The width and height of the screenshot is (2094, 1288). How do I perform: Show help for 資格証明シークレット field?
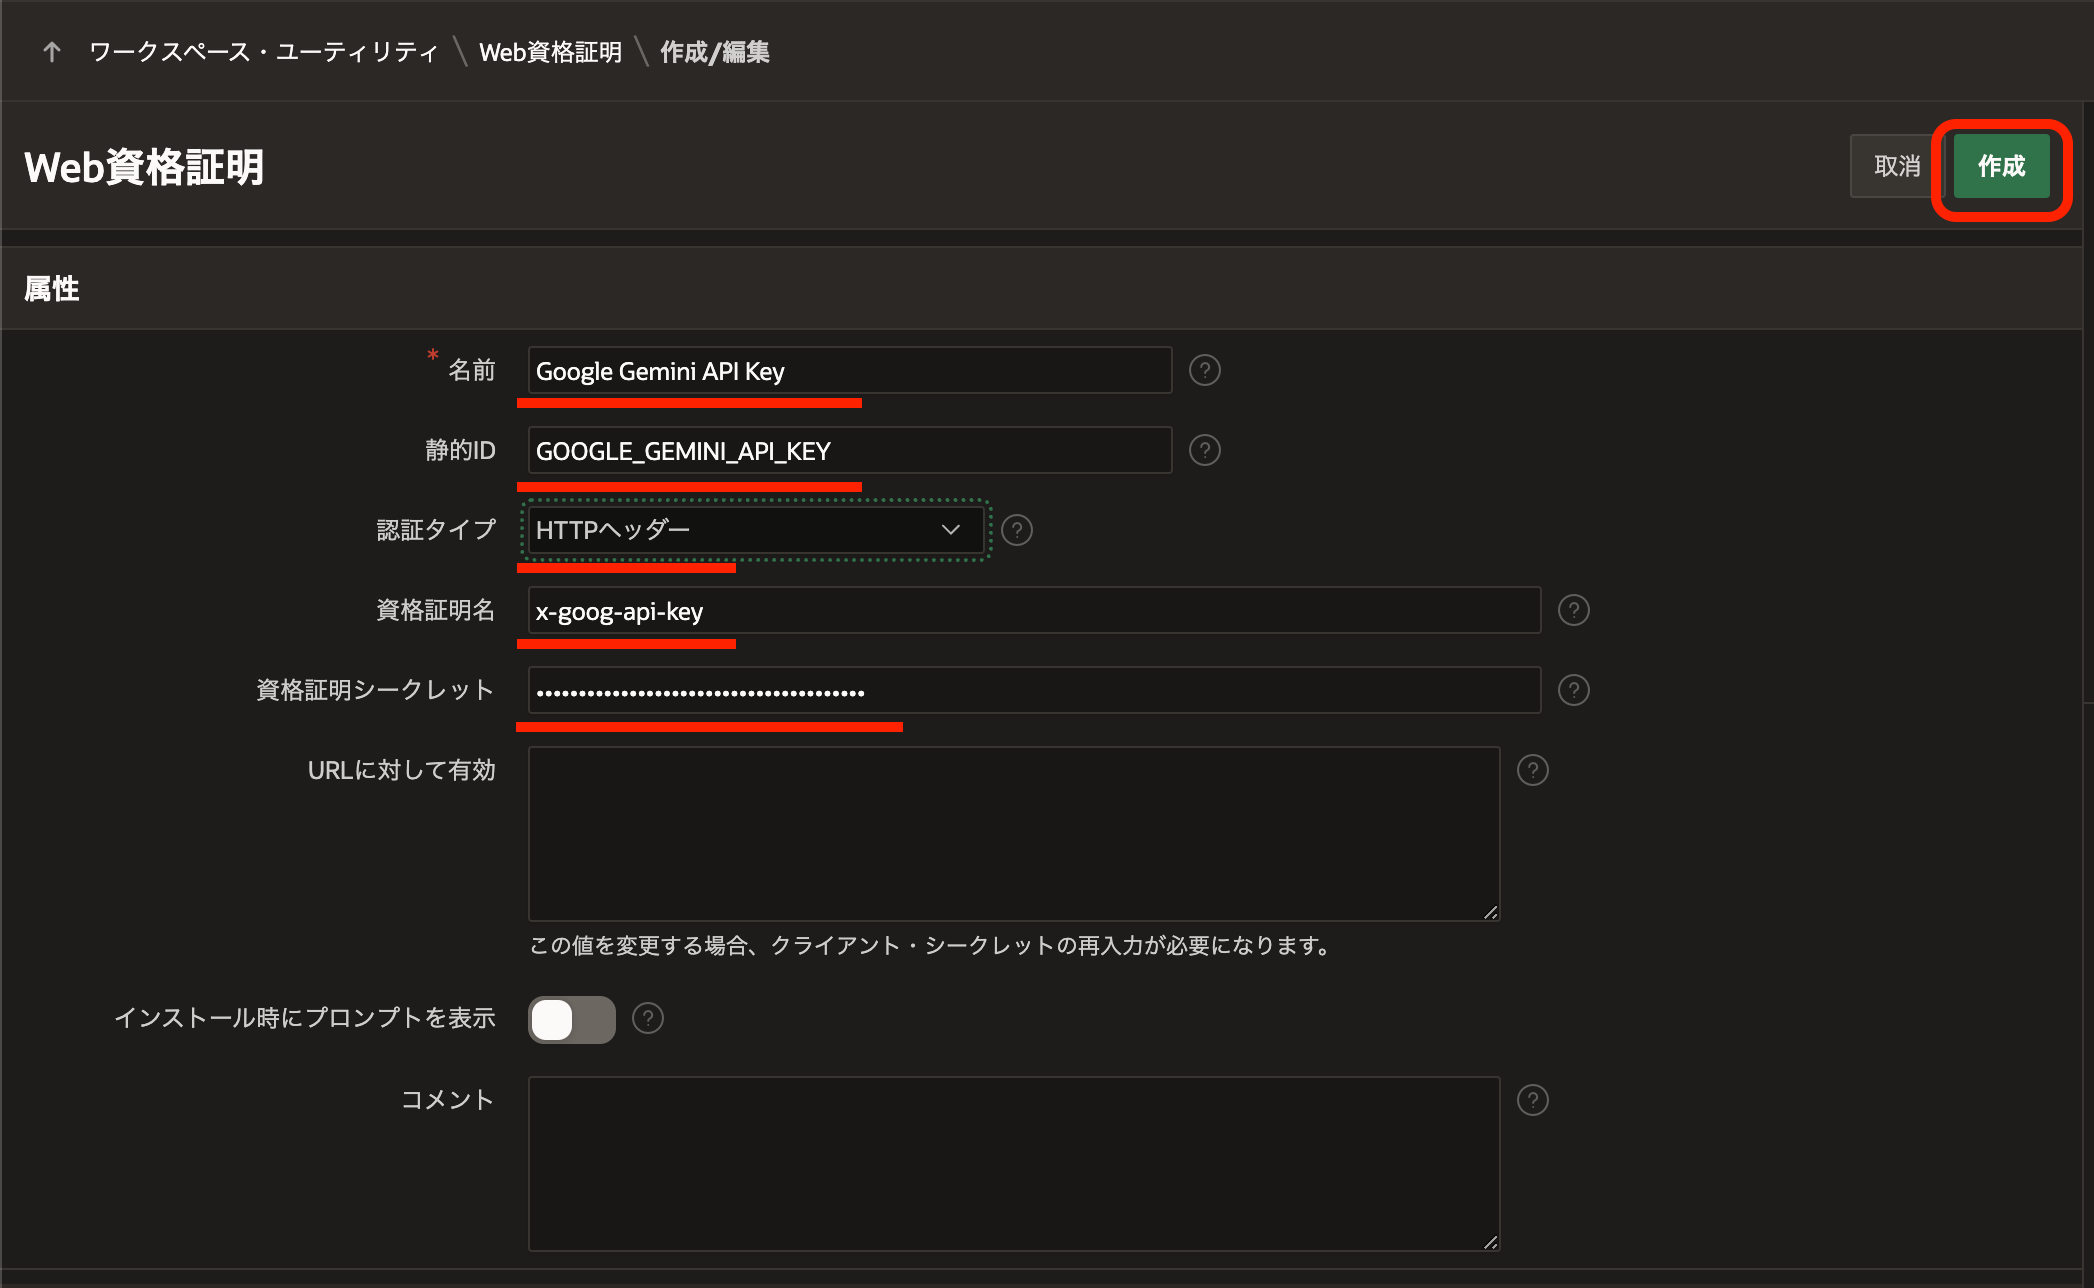pos(1573,690)
